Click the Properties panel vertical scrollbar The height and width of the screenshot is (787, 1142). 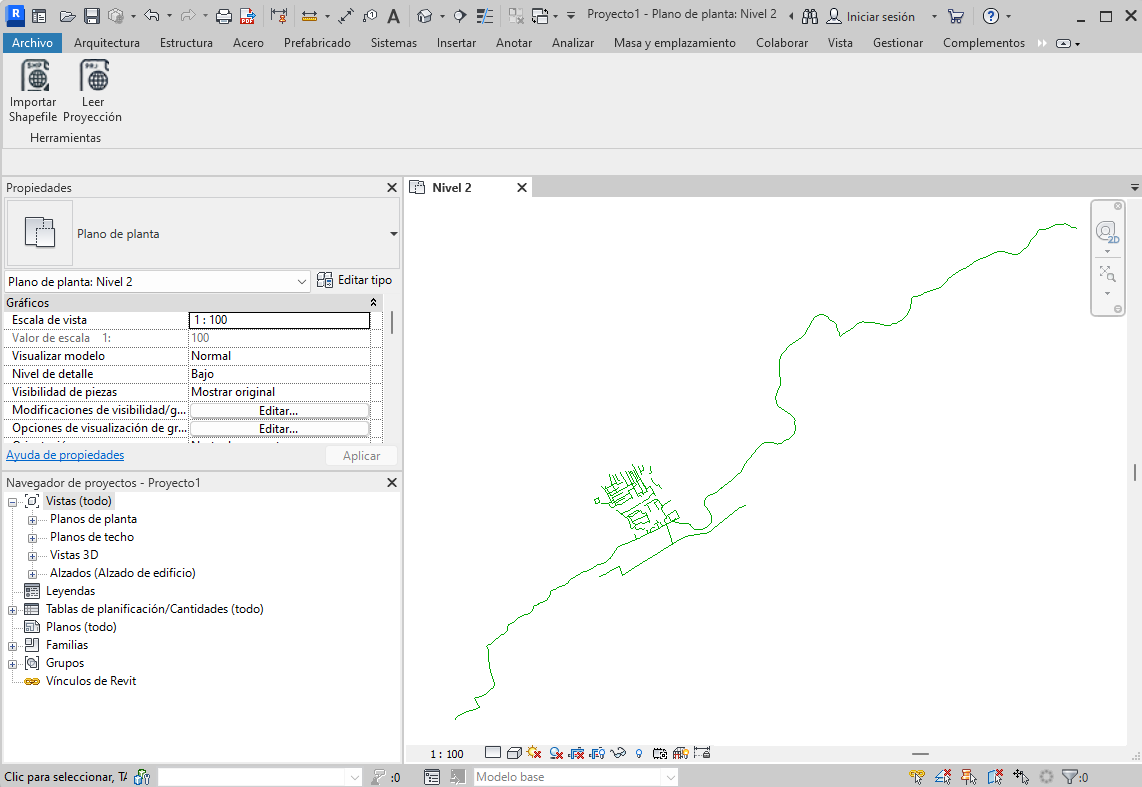click(391, 322)
